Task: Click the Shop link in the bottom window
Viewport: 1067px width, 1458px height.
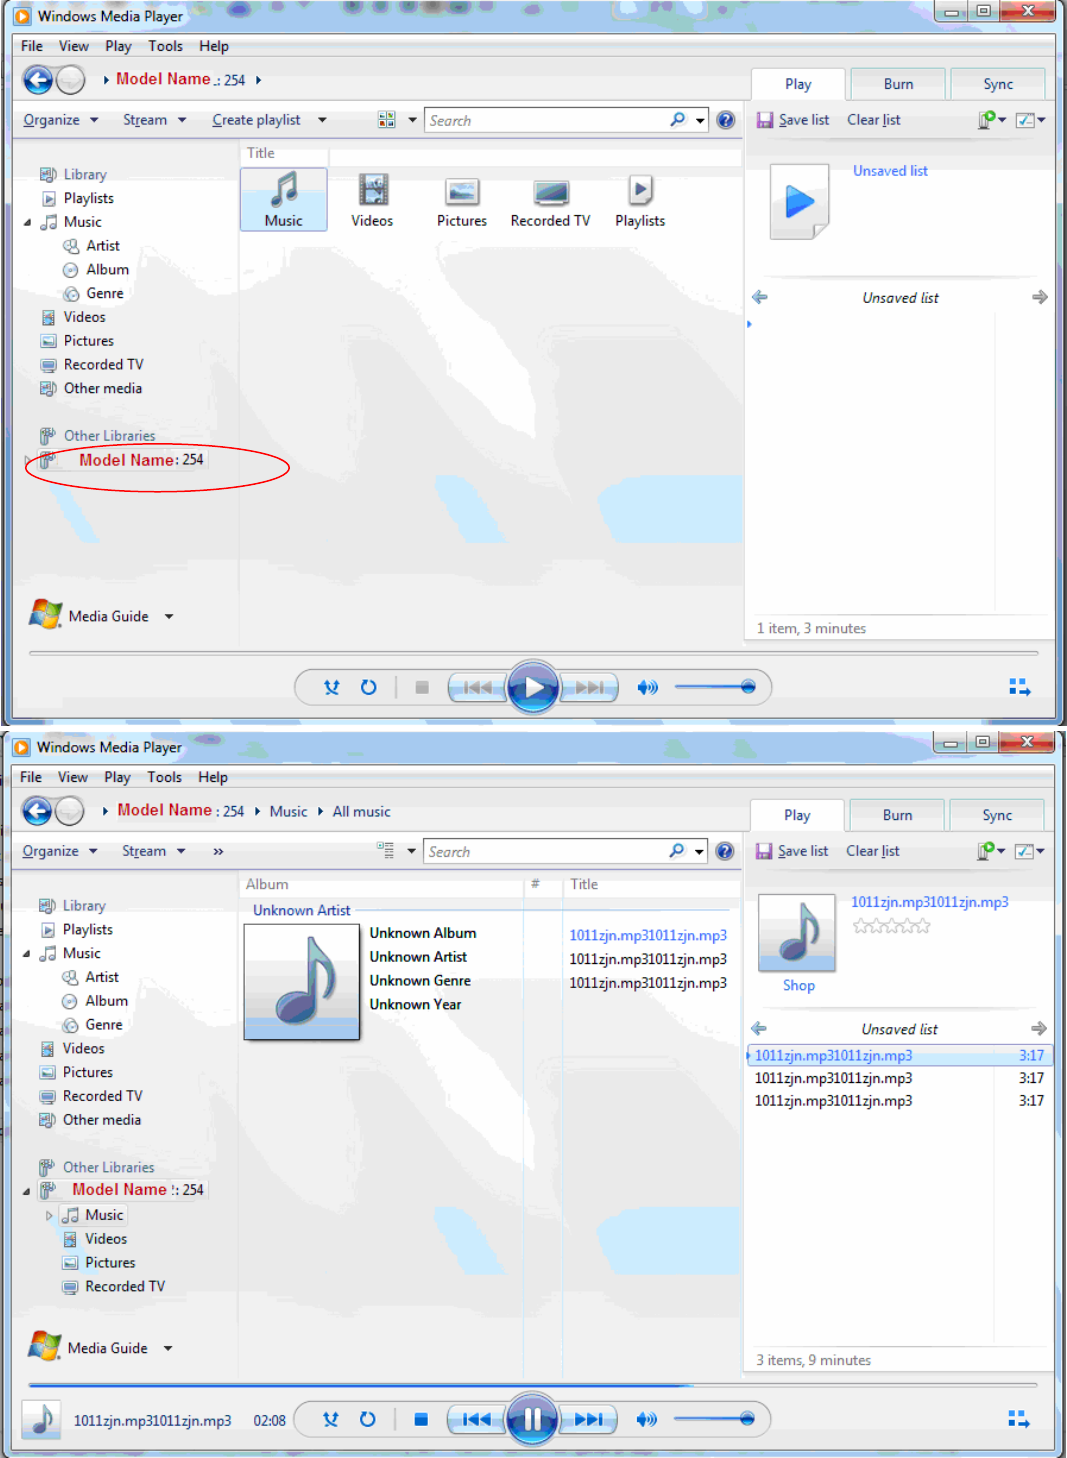Action: pos(798,985)
